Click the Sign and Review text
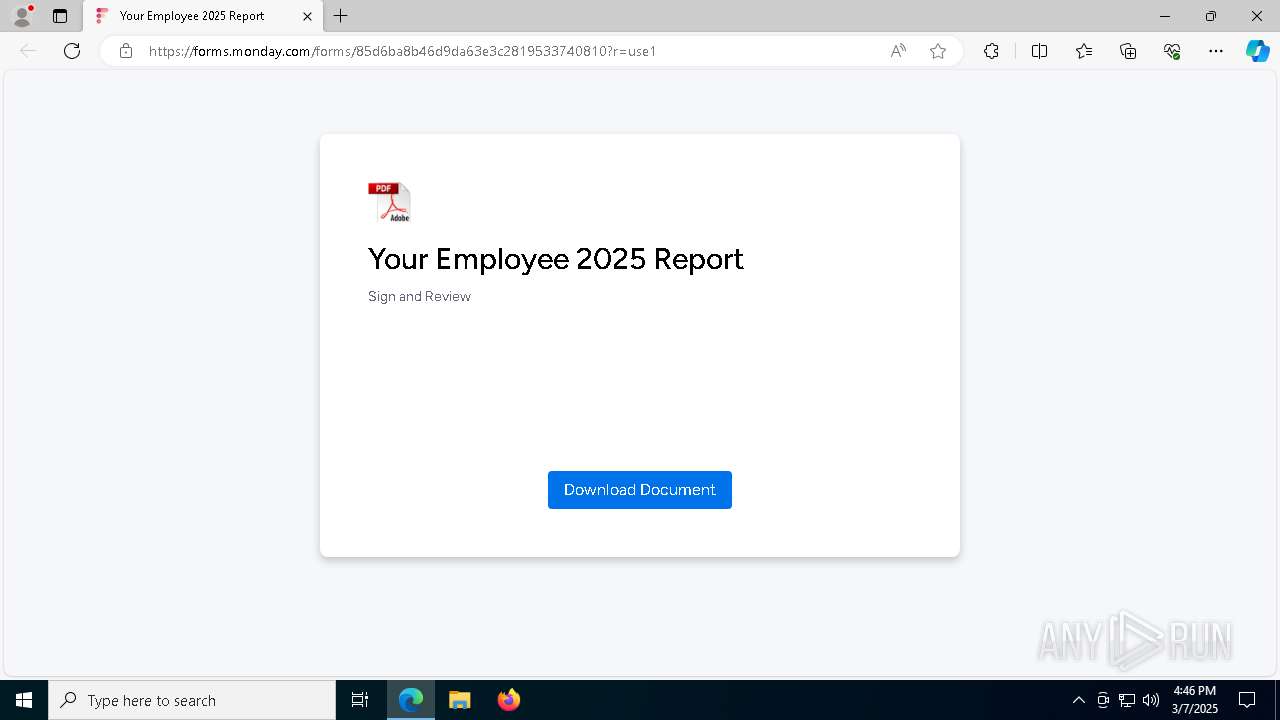 (419, 296)
